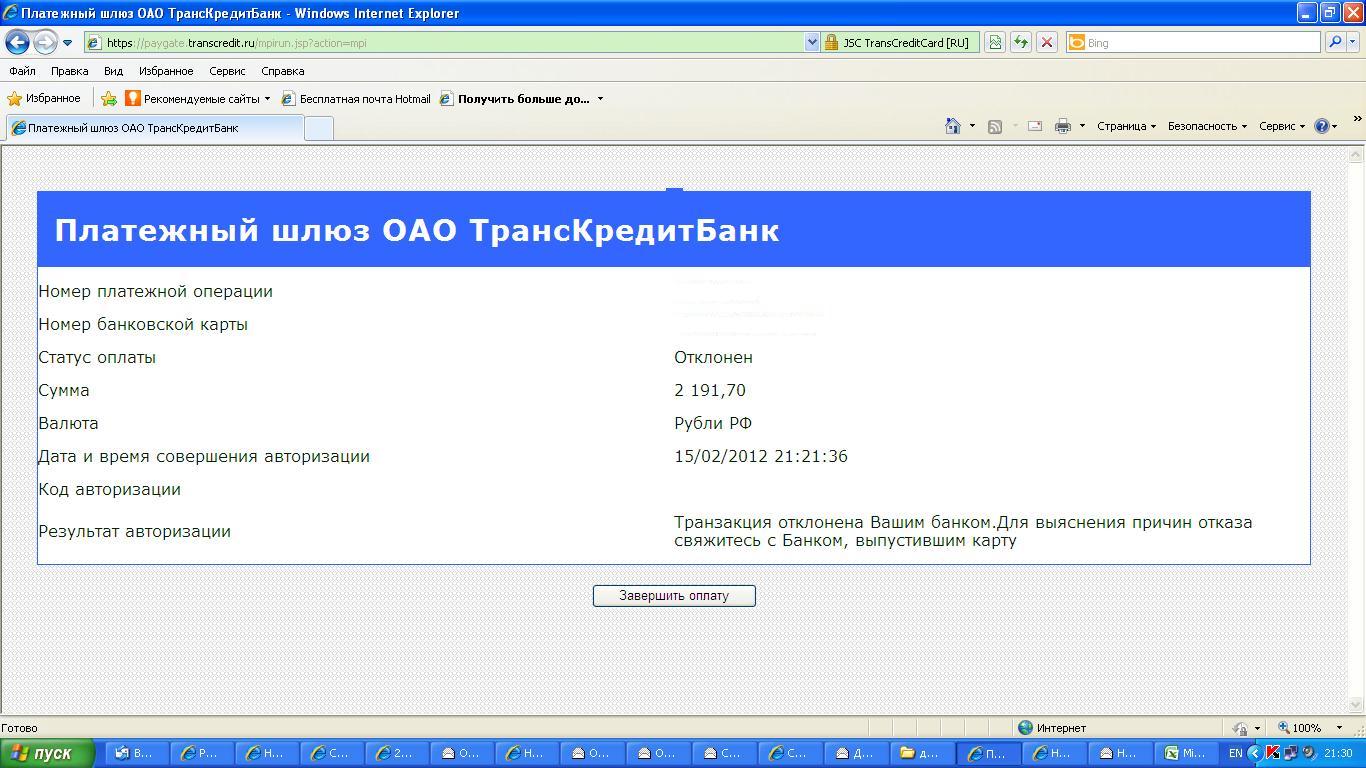This screenshot has height=768, width=1366.
Task: Open the Страница dropdown menu
Action: point(1126,126)
